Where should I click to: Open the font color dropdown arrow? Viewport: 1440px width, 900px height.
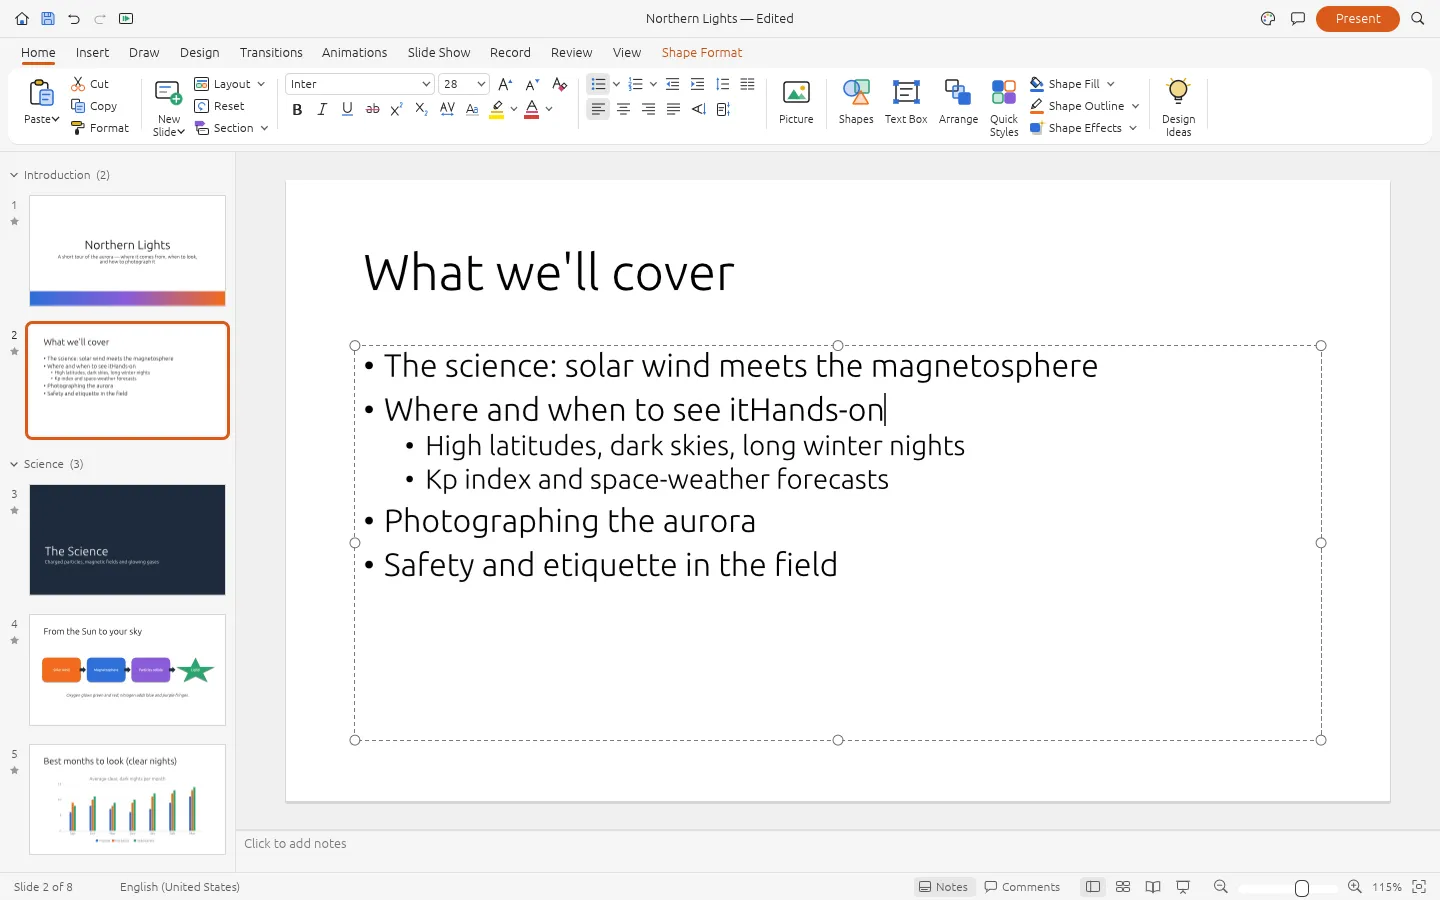click(549, 109)
